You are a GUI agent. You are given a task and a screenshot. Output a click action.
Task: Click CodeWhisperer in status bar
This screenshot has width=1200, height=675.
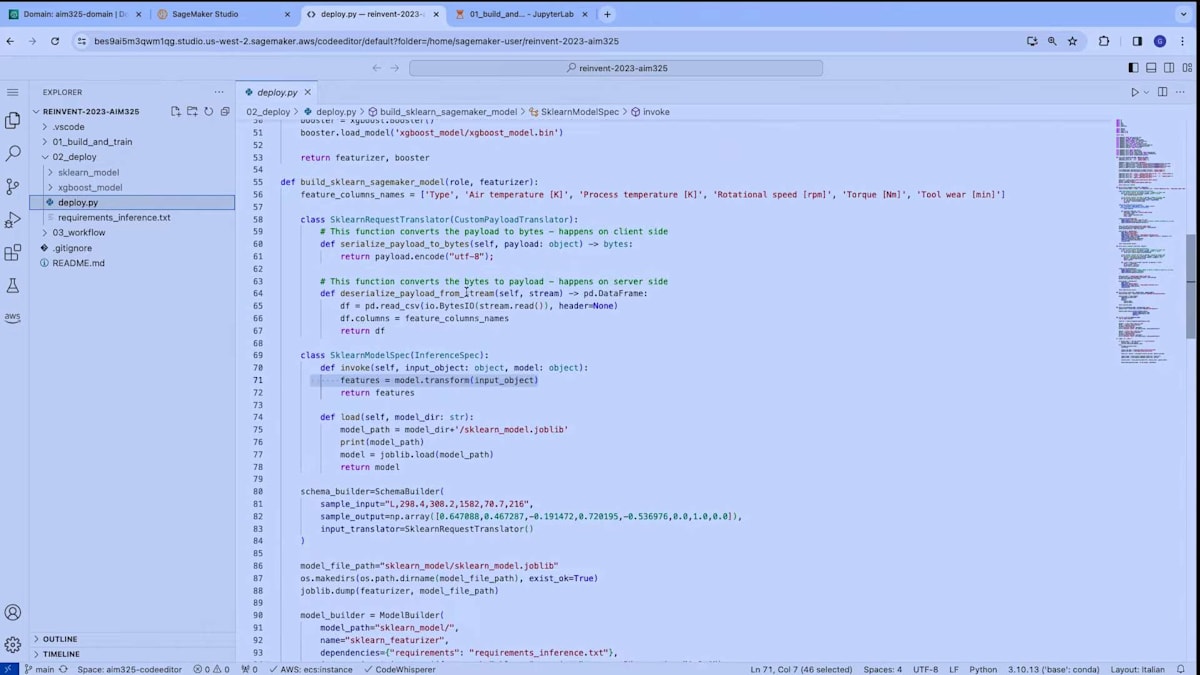(x=399, y=669)
